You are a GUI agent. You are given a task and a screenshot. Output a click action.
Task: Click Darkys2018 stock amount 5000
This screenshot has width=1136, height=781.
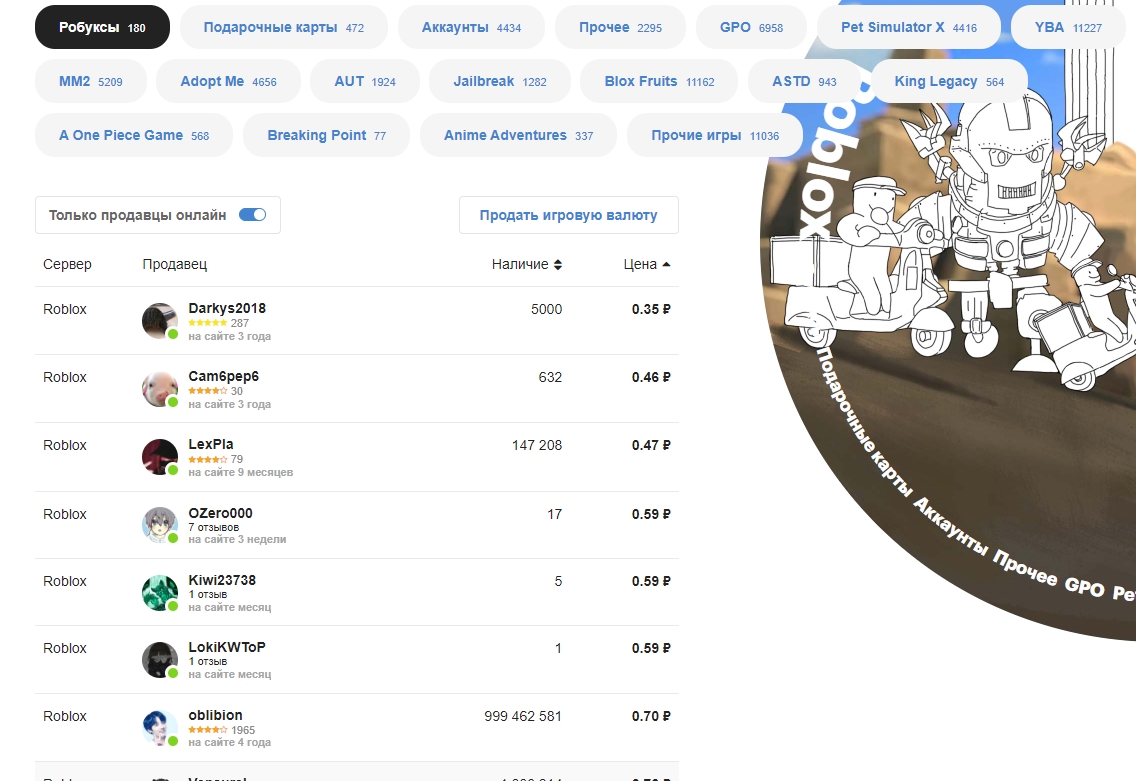(546, 309)
